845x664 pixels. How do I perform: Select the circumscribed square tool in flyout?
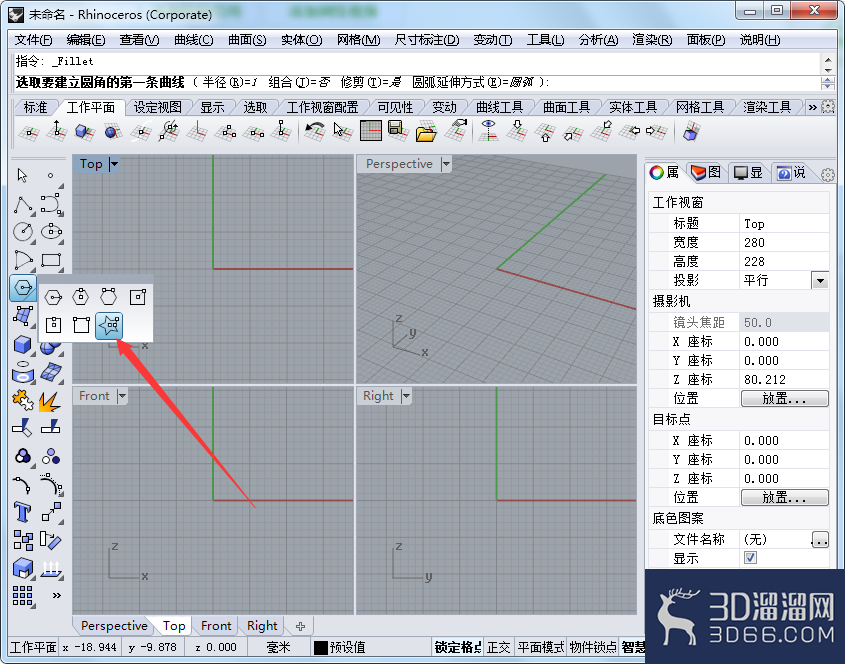(x=53, y=325)
